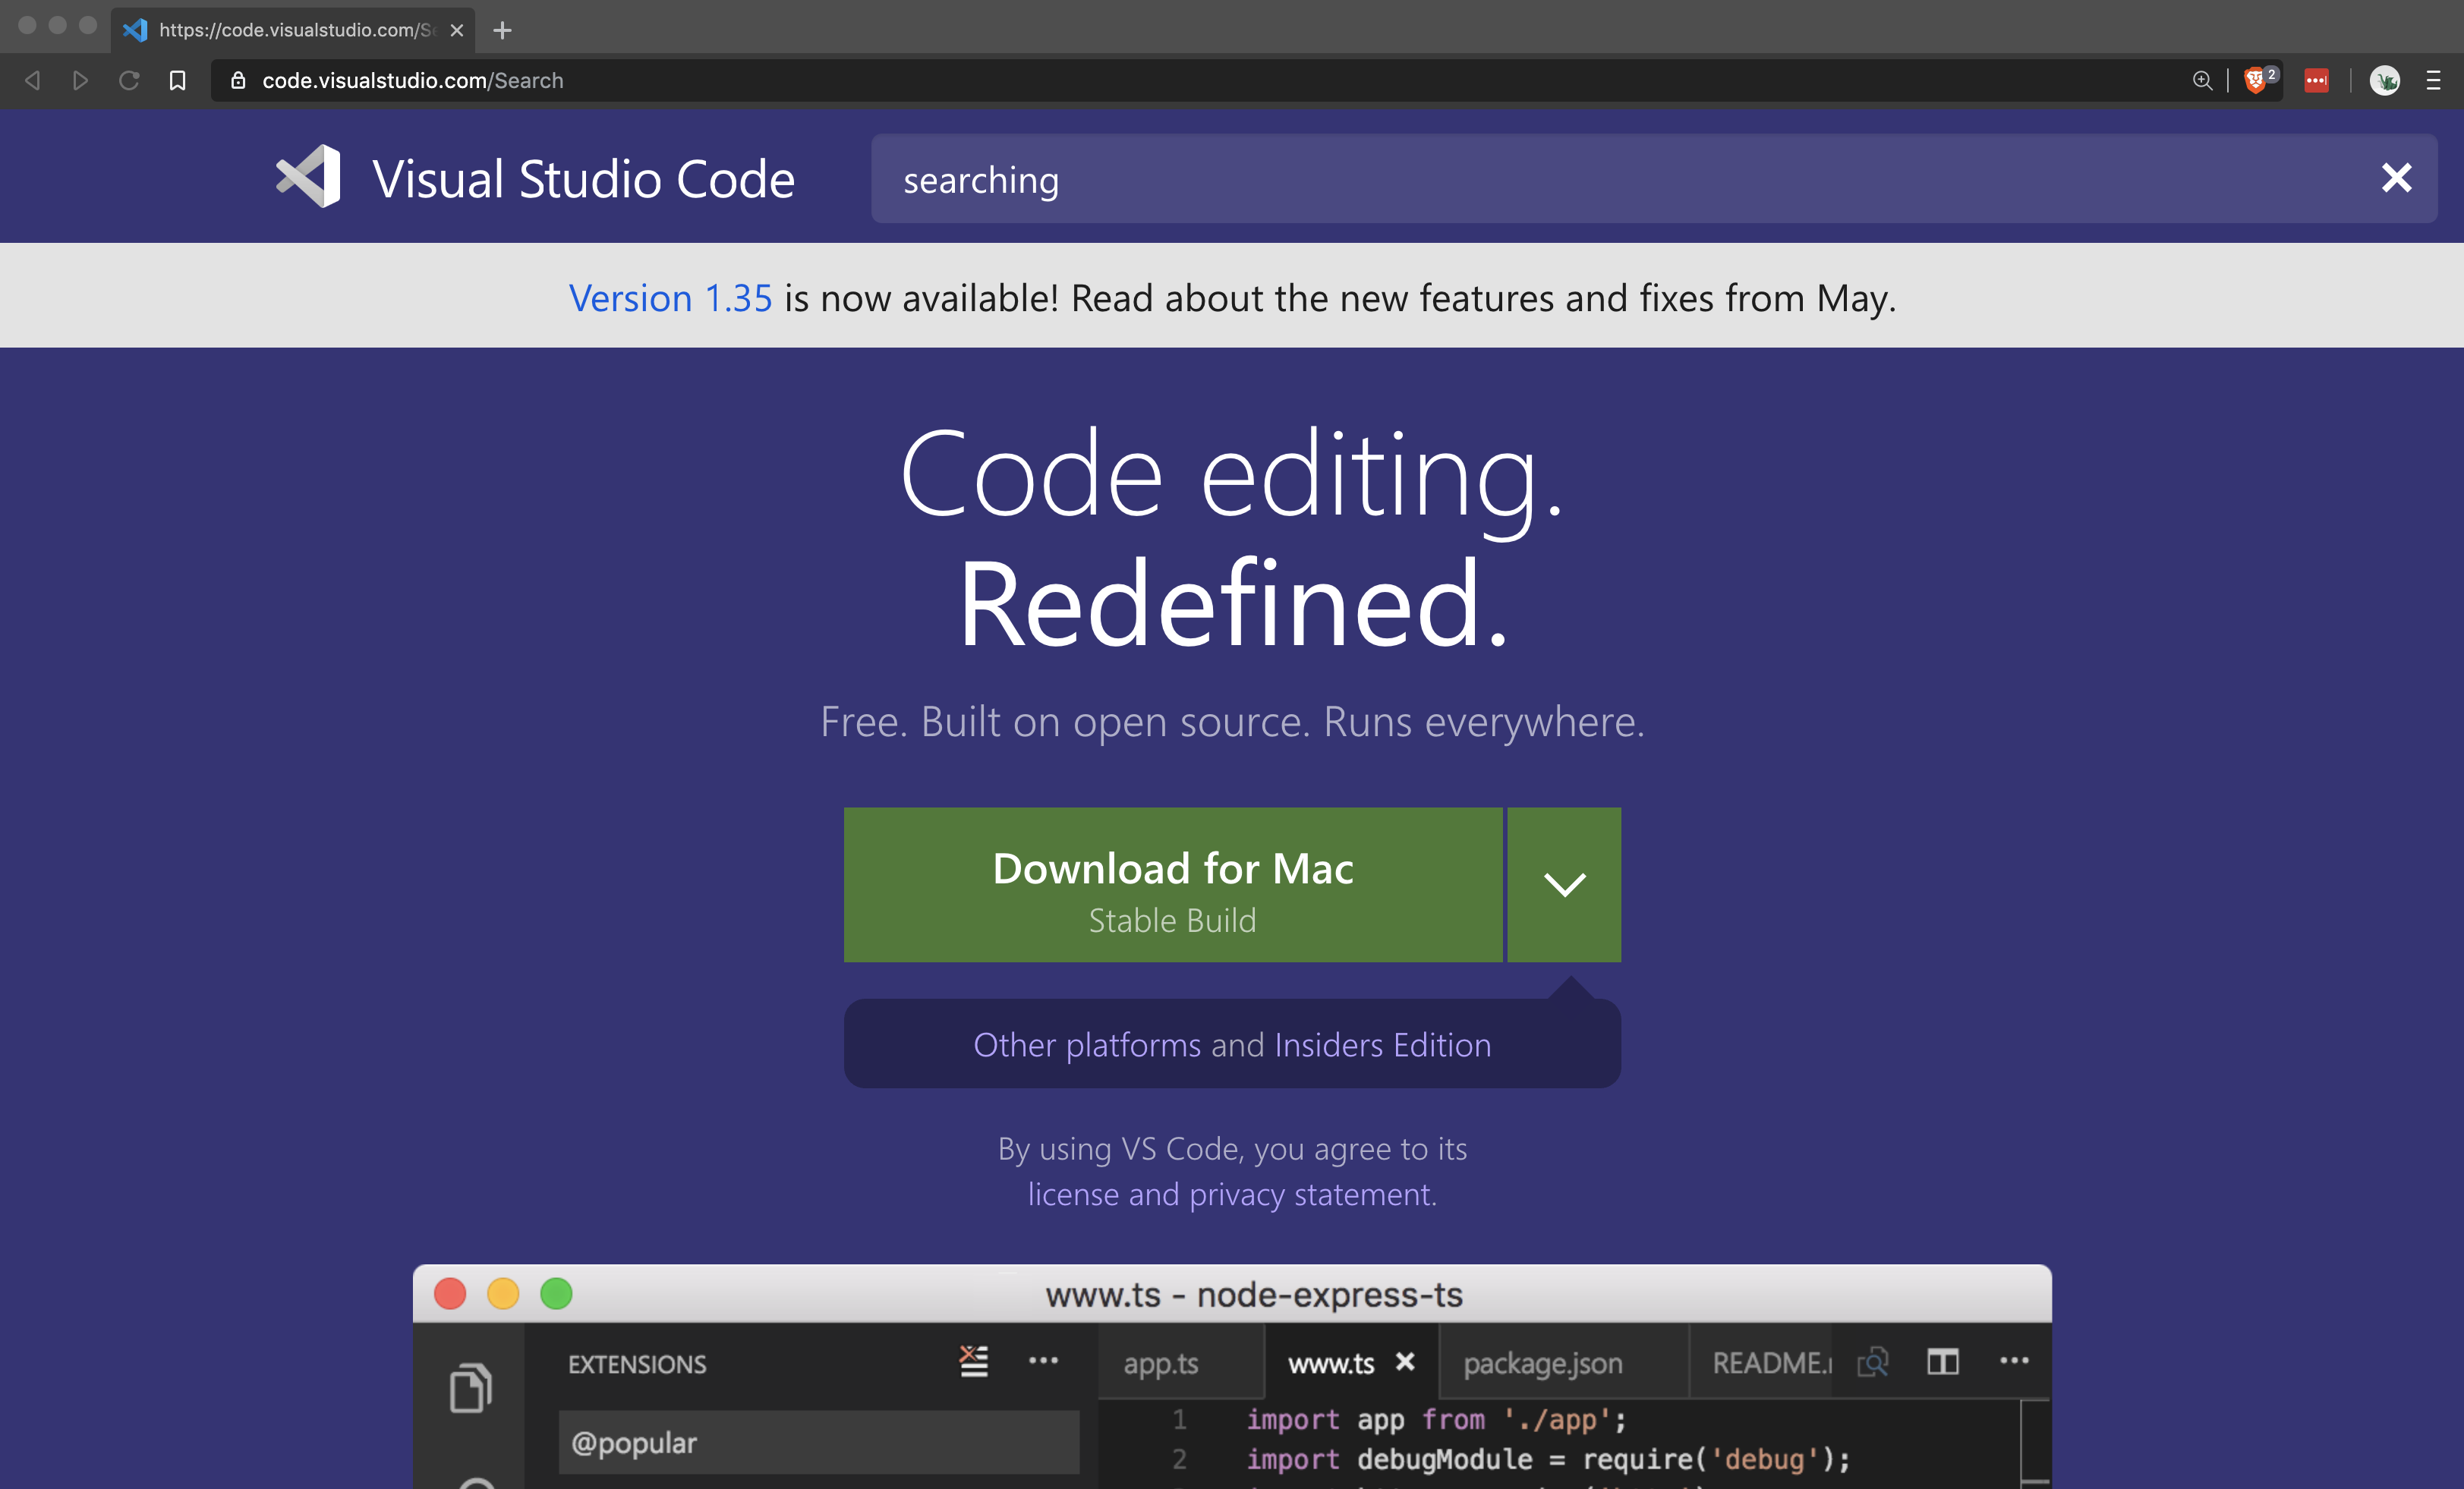Open a new tab with plus button
The height and width of the screenshot is (1489, 2464).
point(503,31)
